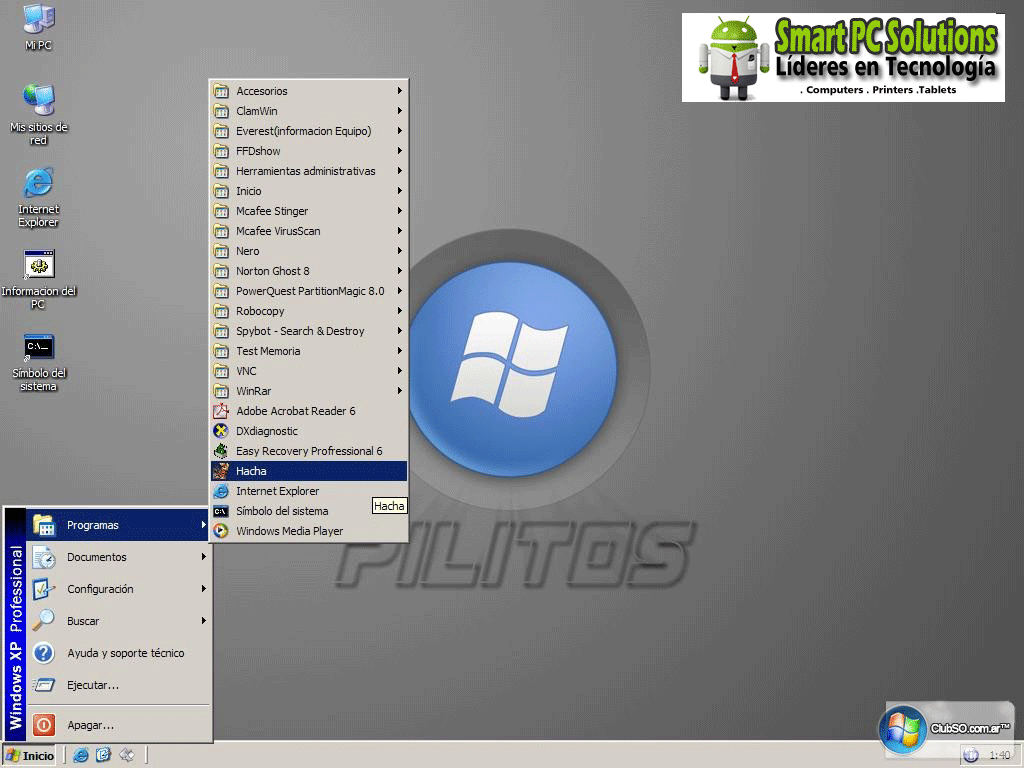This screenshot has width=1024, height=768.
Task: Click the red Apagar power icon
Action: (x=44, y=724)
